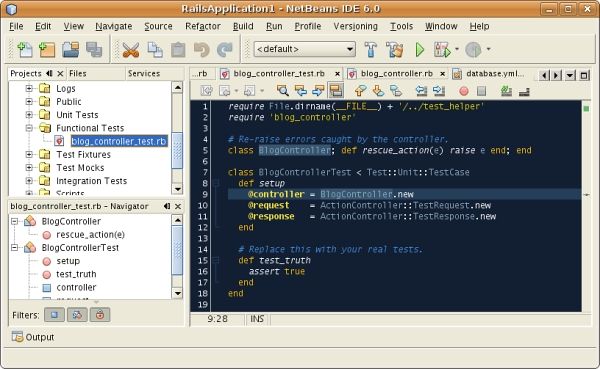The width and height of the screenshot is (600, 369).
Task: Clean and Build Main Project icon
Action: (x=395, y=50)
